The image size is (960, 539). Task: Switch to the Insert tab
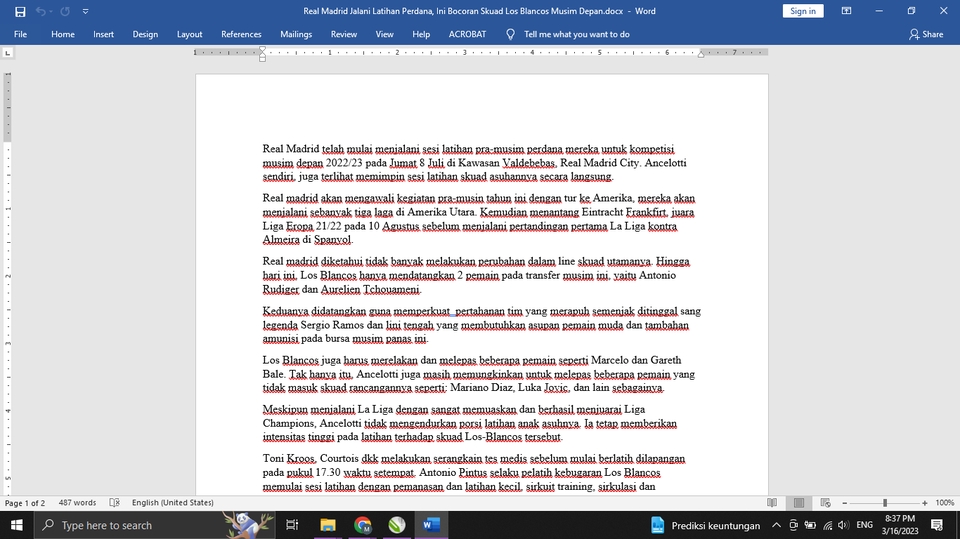[x=103, y=34]
